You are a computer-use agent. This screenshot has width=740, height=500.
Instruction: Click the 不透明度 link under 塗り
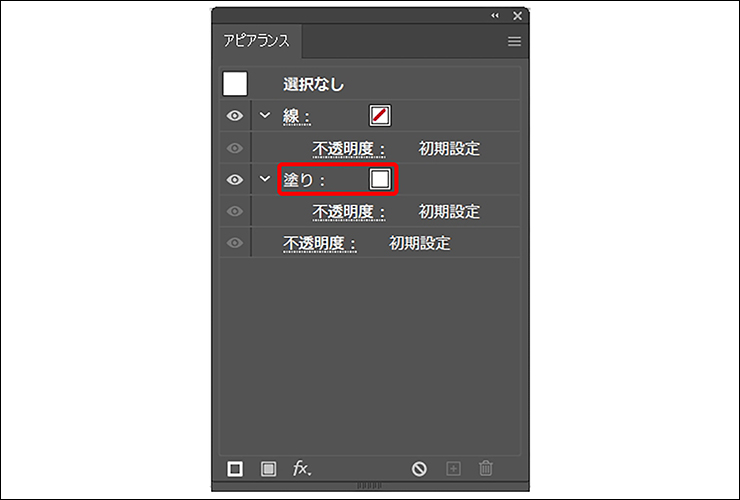[x=349, y=212]
